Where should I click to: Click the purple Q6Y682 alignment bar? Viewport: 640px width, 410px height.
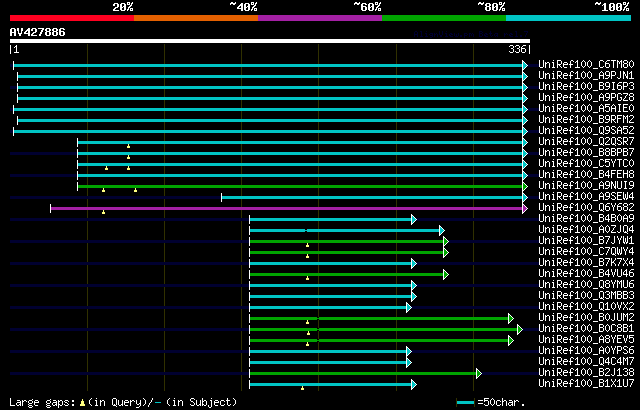(x=287, y=208)
